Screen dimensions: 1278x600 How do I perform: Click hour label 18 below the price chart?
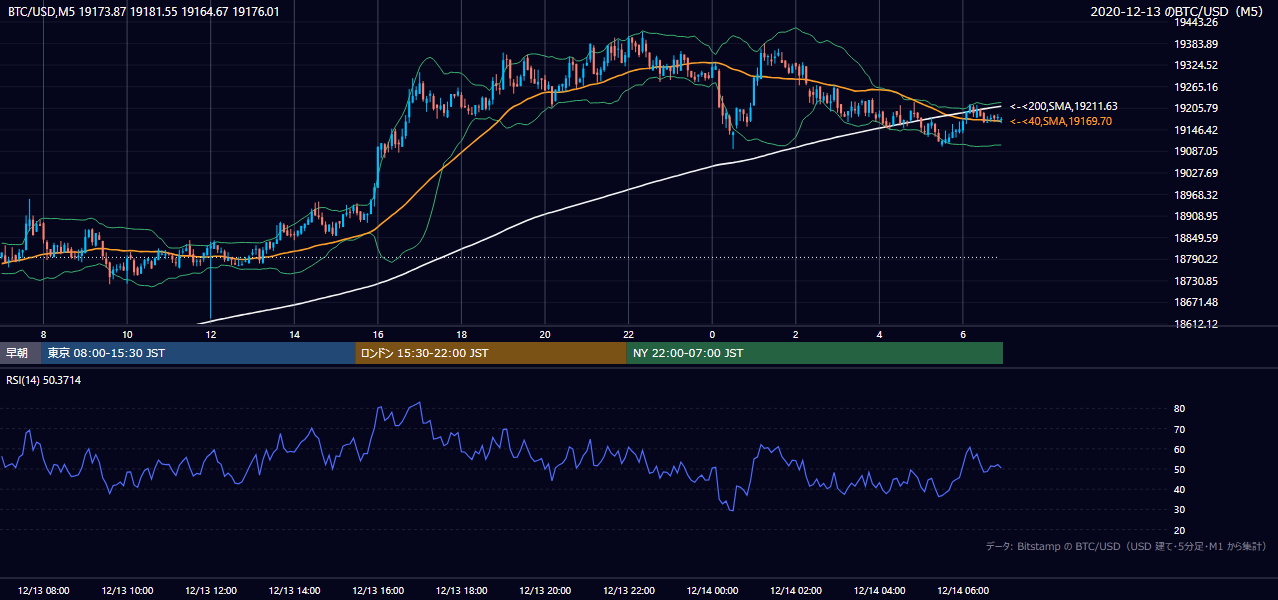click(462, 334)
